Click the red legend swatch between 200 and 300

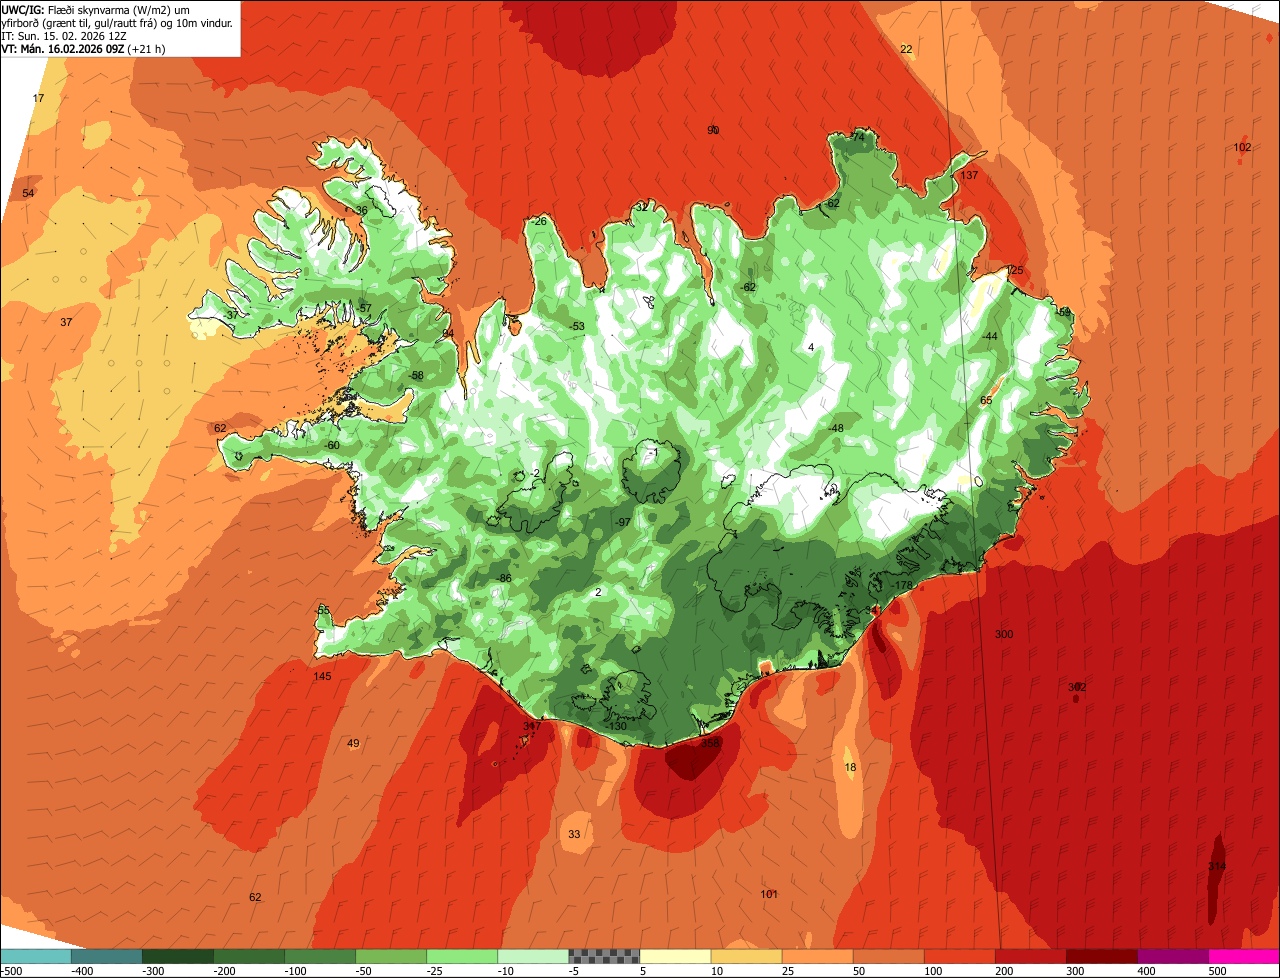pos(1030,956)
